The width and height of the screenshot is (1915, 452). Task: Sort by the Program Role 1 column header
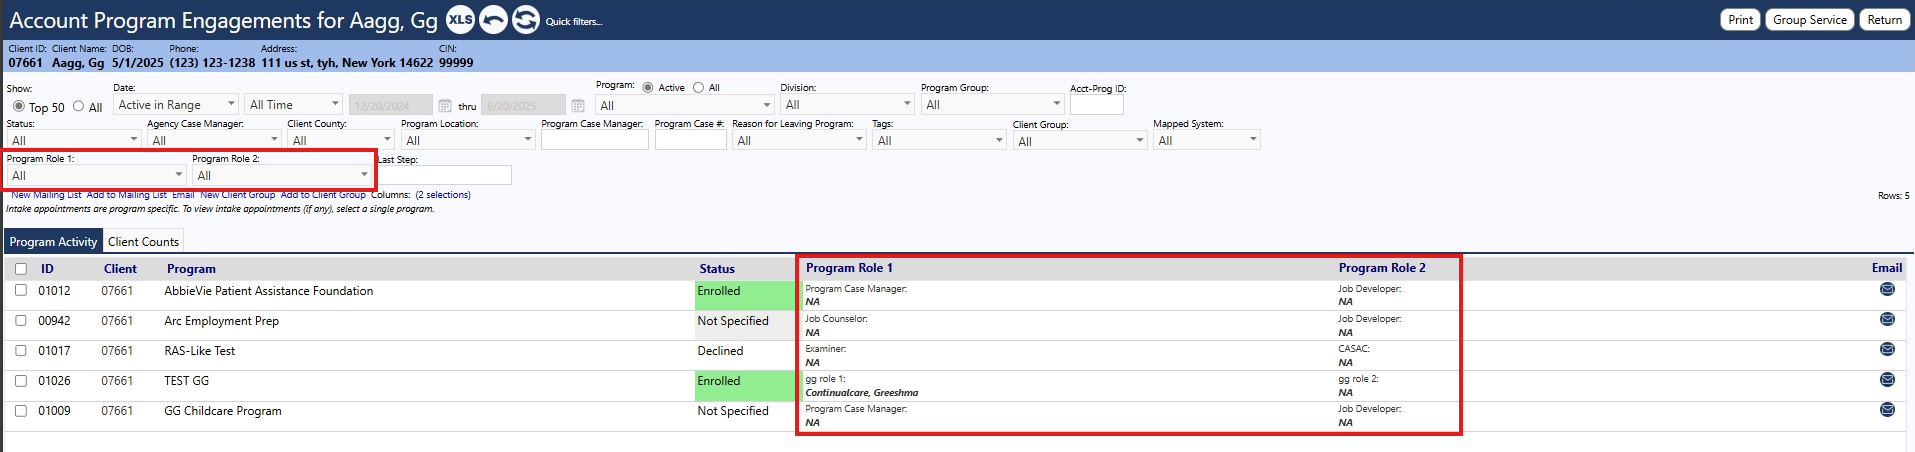click(x=849, y=268)
